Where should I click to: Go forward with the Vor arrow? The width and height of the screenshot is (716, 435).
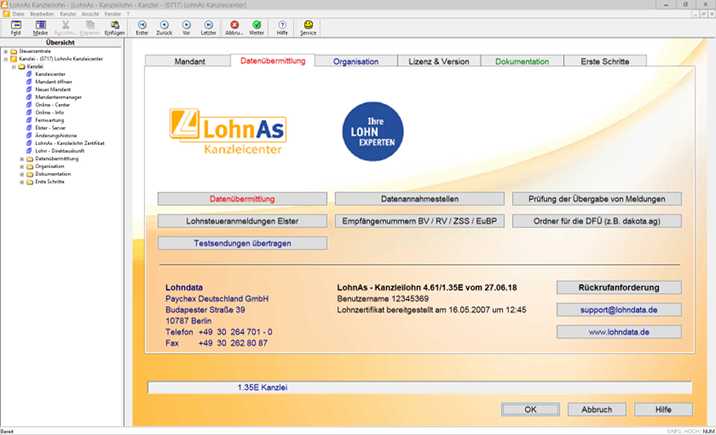(x=186, y=25)
